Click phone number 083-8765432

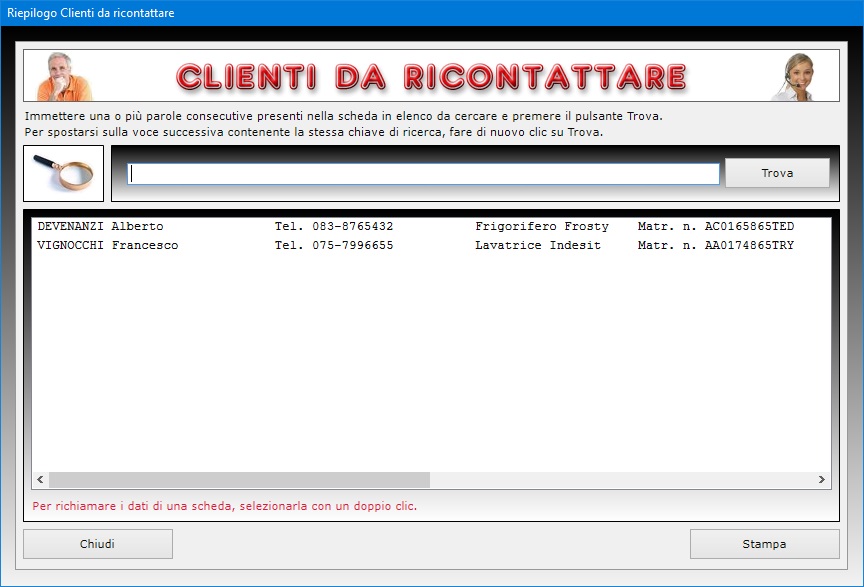353,227
